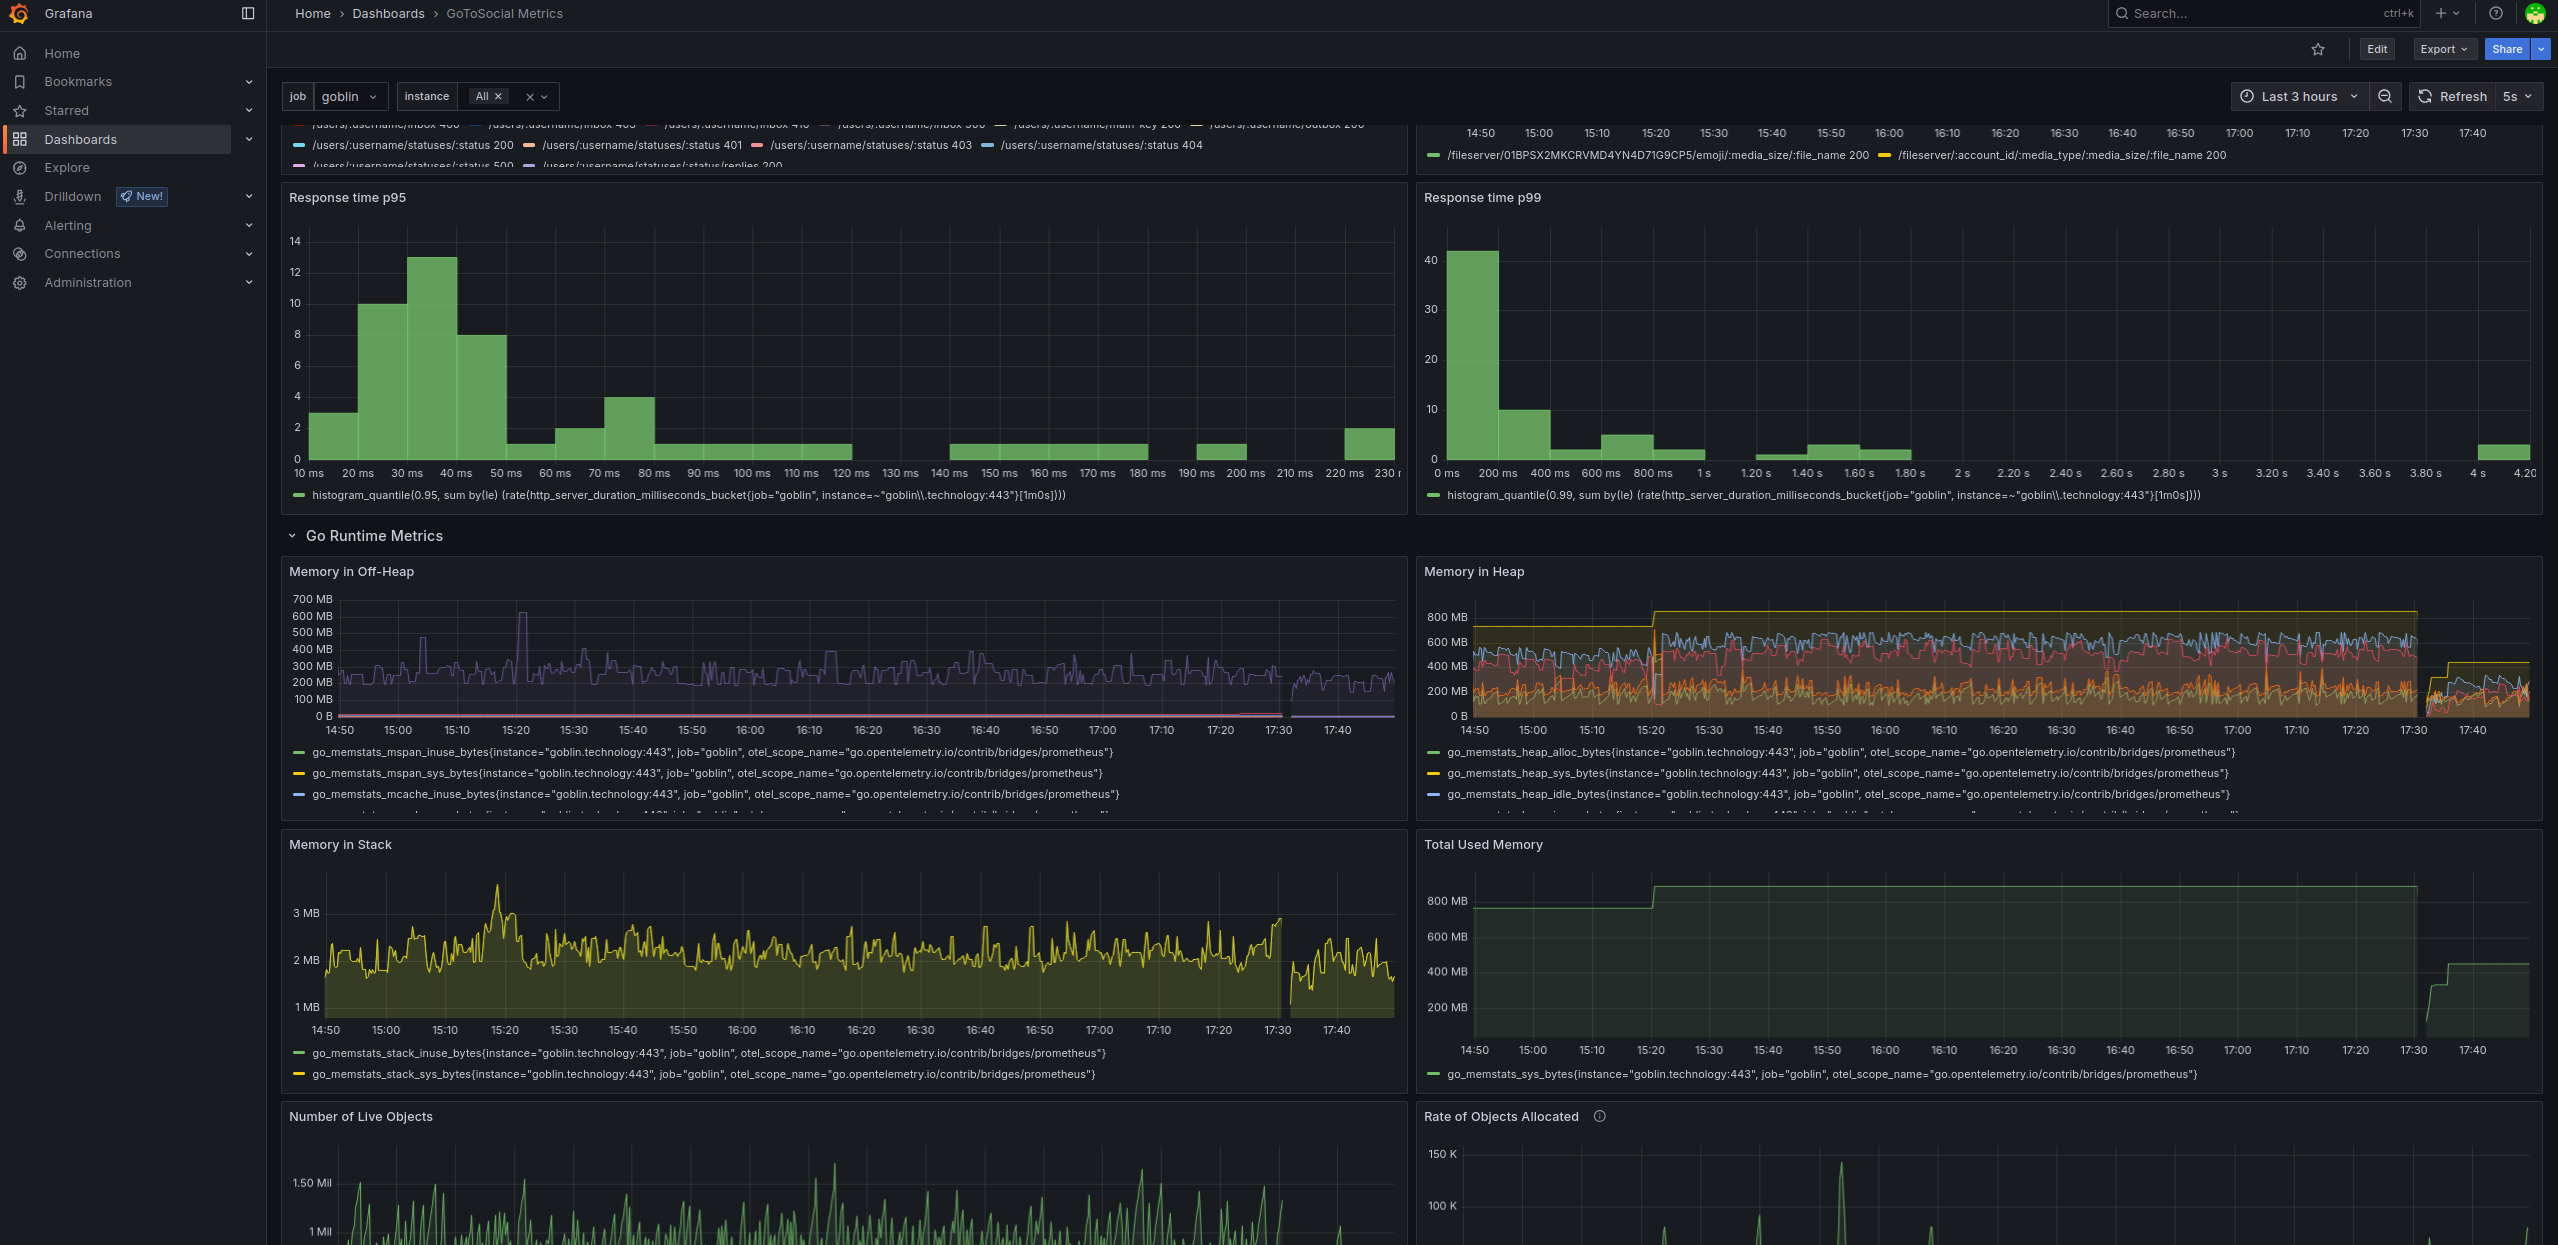This screenshot has width=2558, height=1245.
Task: Click the zoom out time range icon
Action: pos(2385,97)
